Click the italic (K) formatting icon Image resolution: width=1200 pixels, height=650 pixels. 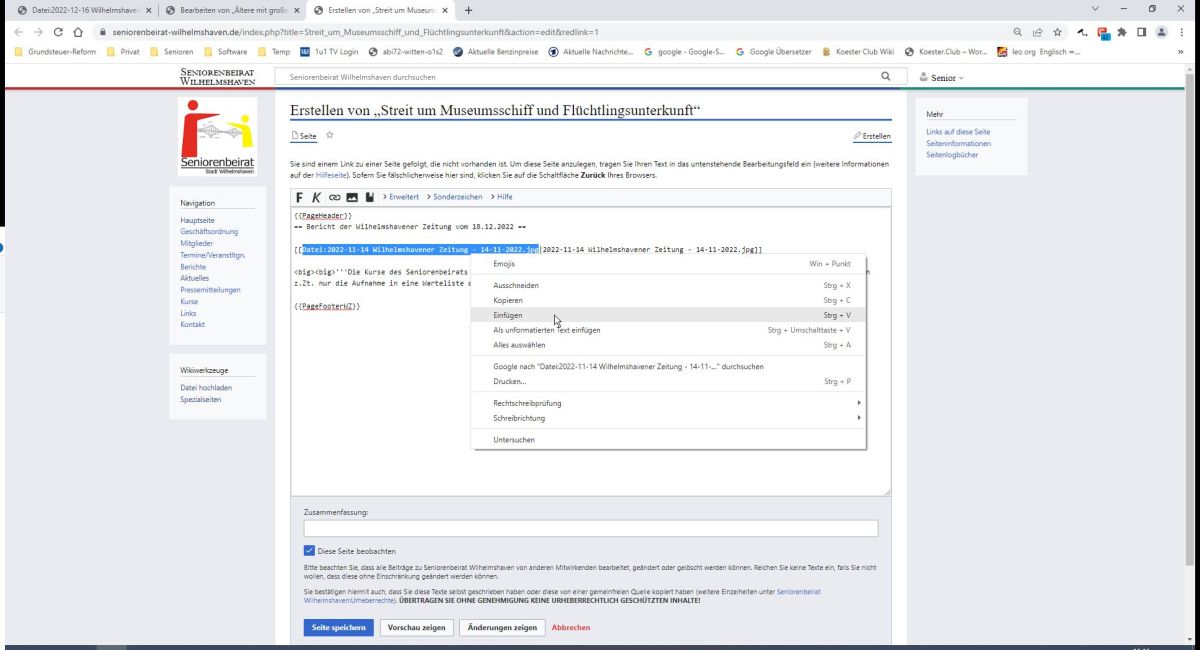tap(316, 197)
